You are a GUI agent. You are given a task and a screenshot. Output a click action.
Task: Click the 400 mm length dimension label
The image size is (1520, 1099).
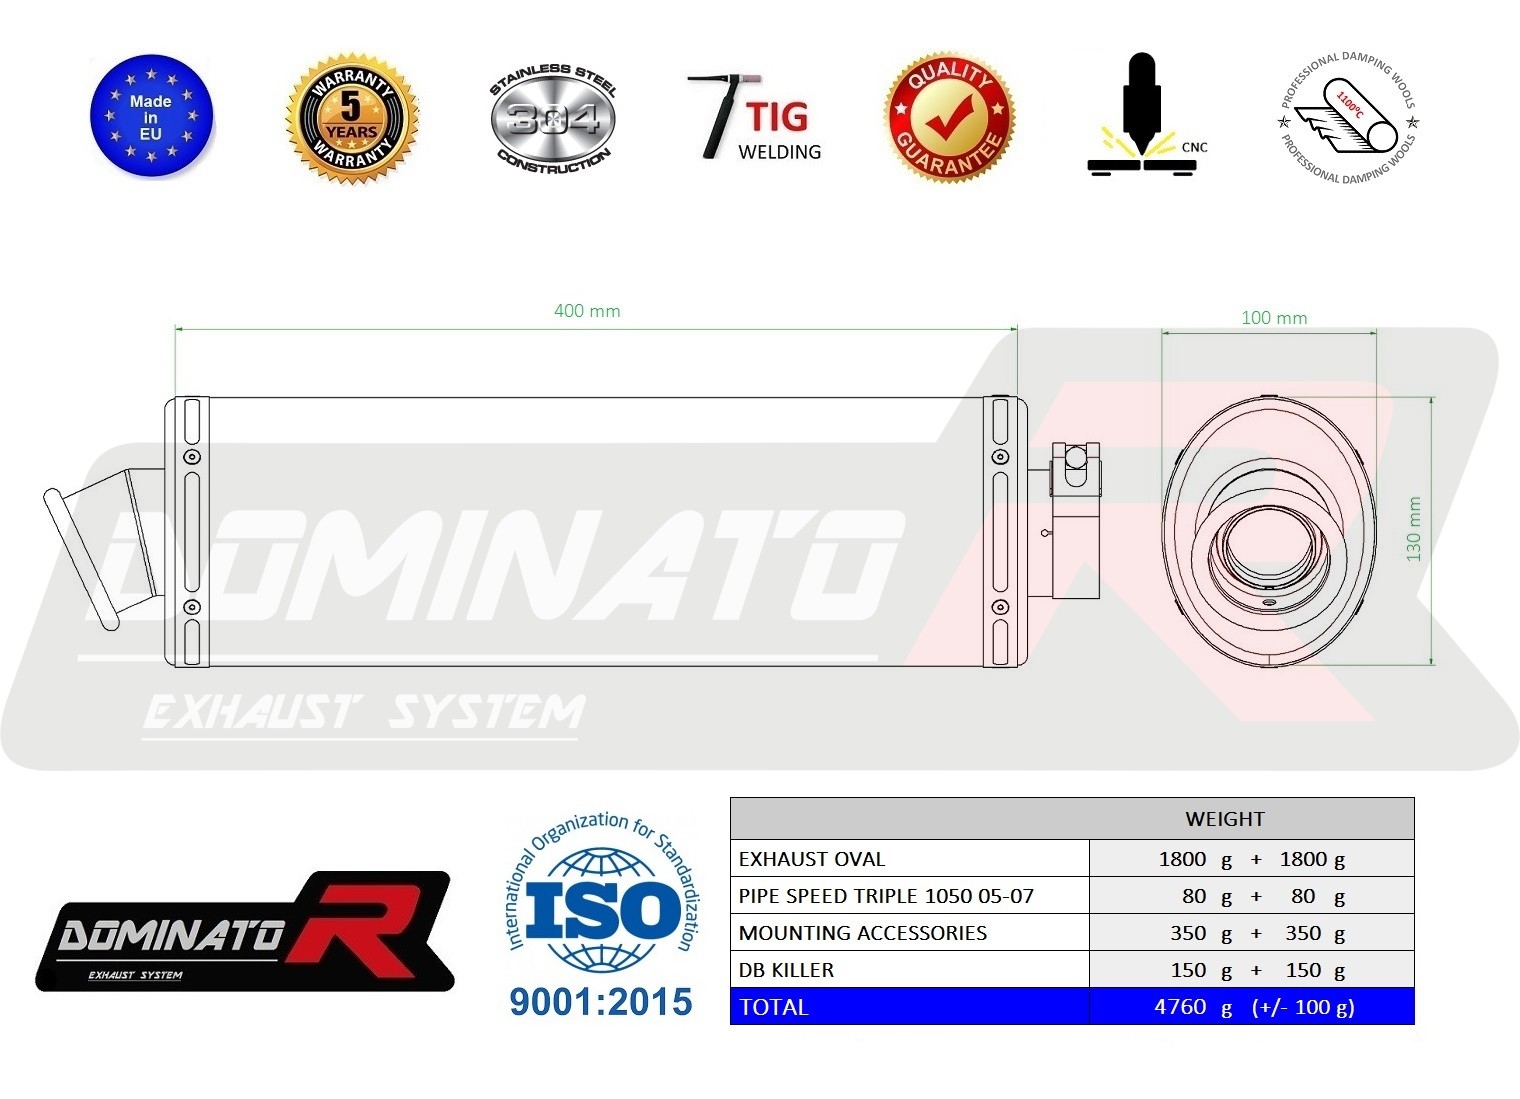[x=587, y=311]
